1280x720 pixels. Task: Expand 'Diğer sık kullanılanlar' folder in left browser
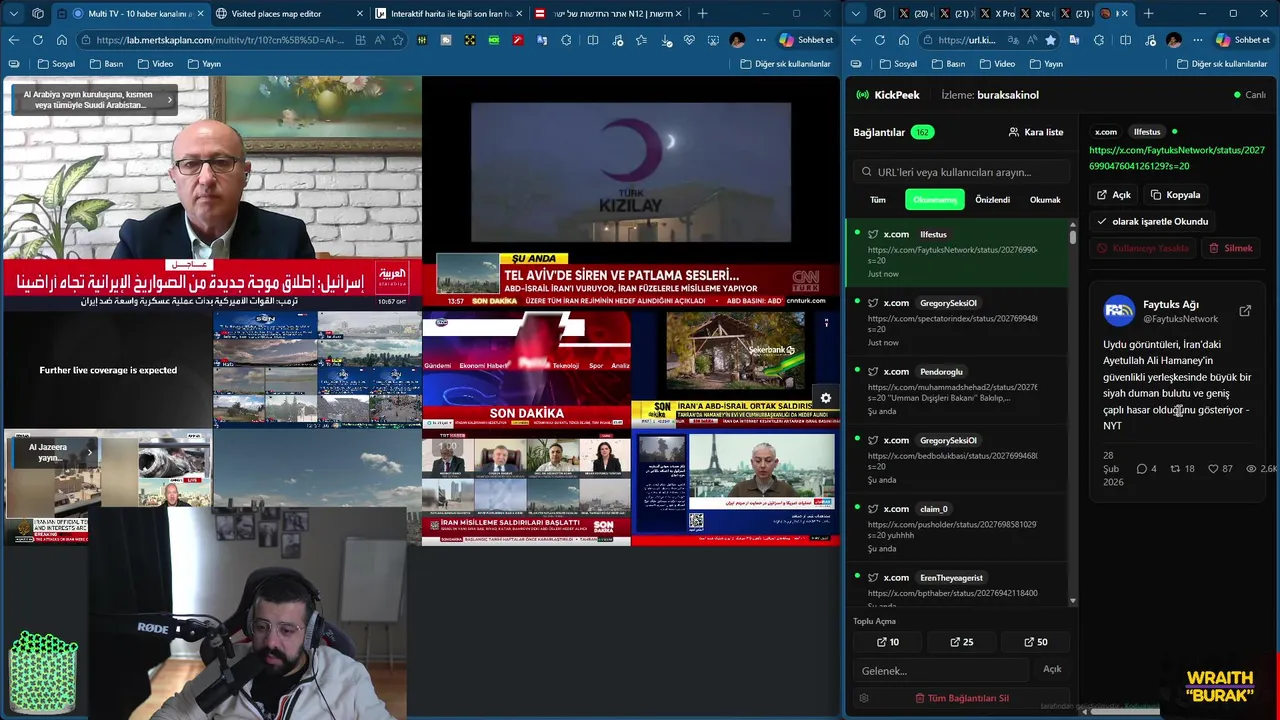click(786, 63)
